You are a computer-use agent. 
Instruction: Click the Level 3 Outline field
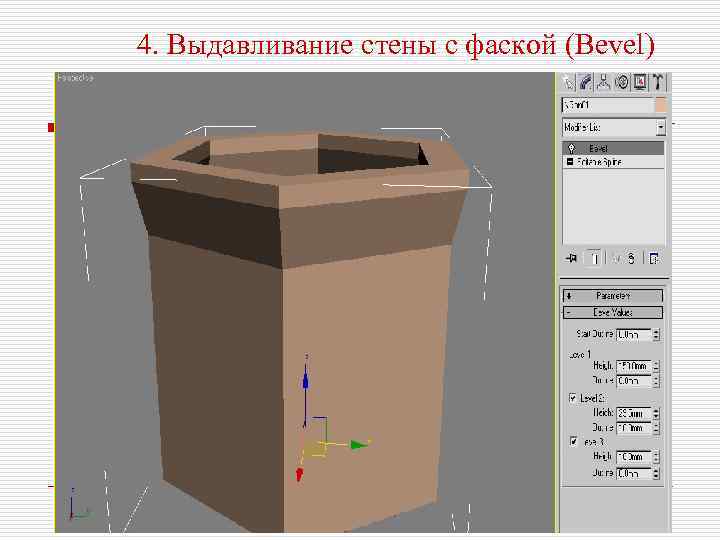tap(634, 473)
